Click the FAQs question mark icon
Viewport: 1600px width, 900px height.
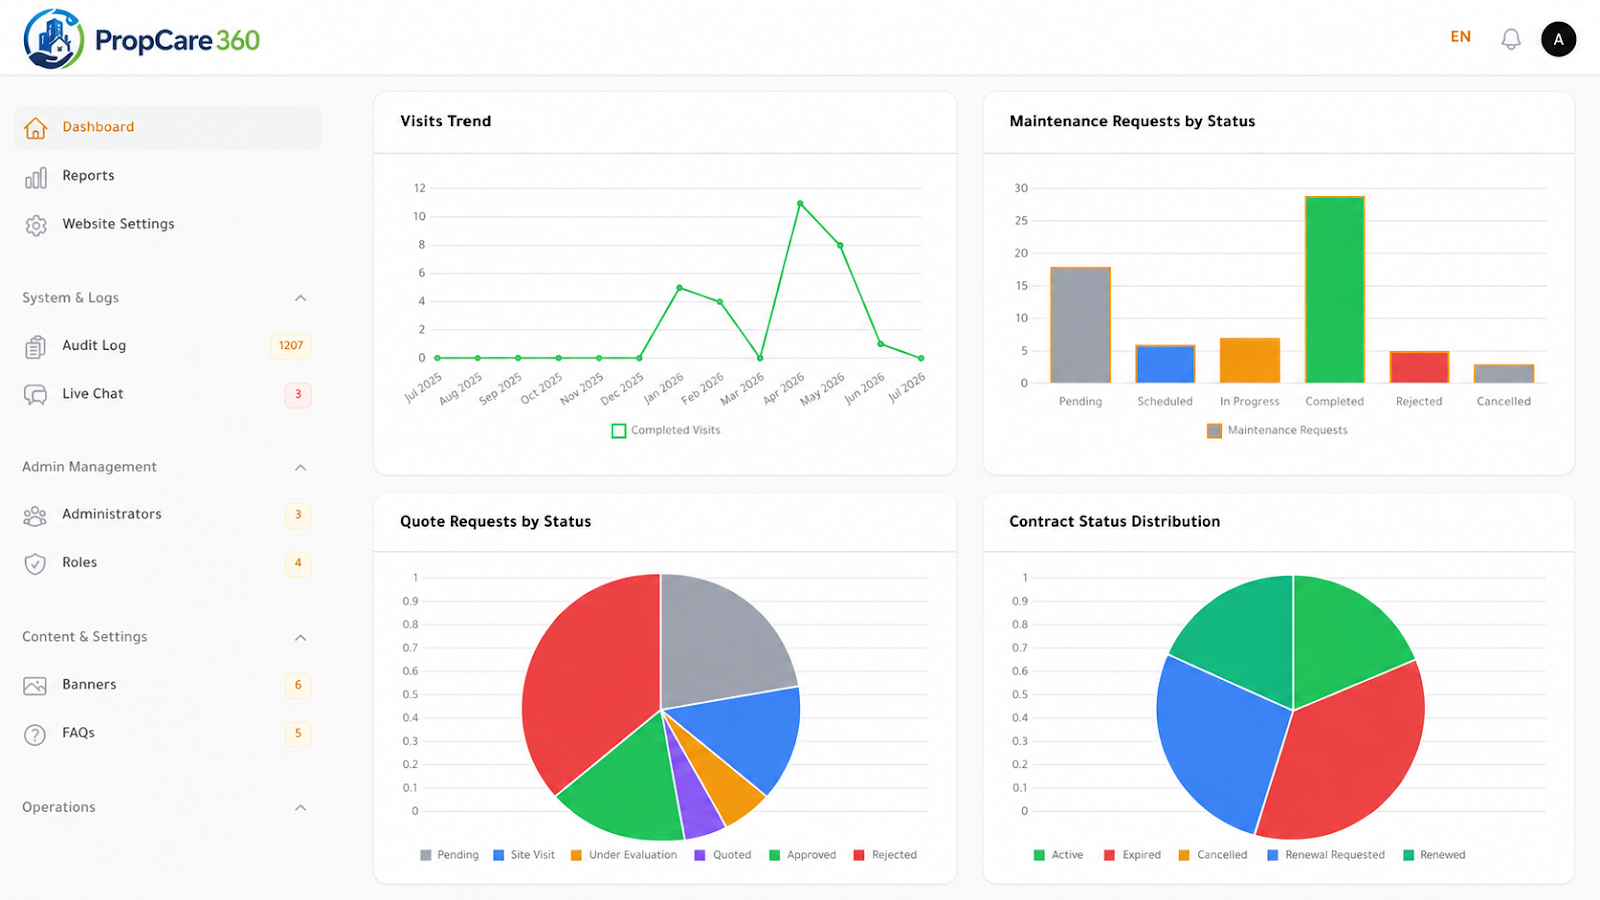[x=35, y=734]
